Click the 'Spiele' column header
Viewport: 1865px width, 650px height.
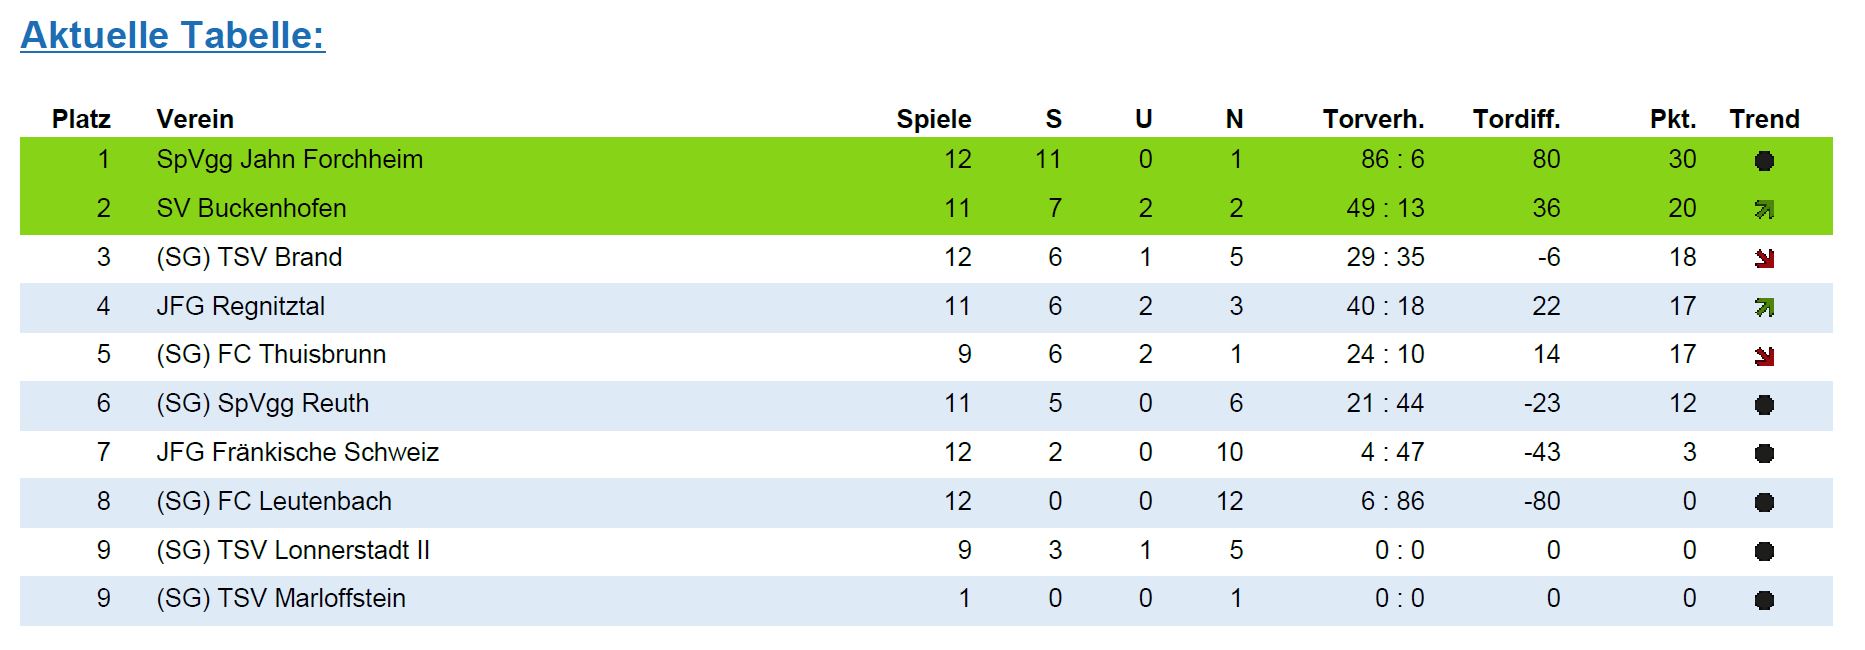tap(933, 120)
